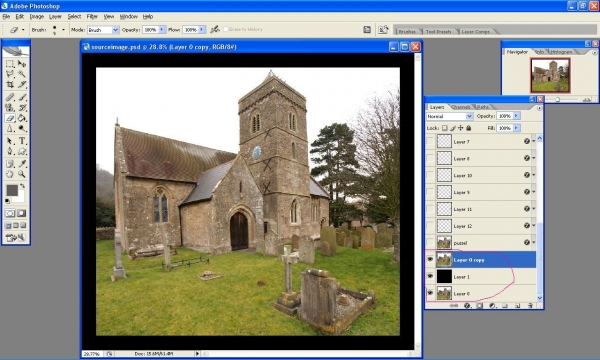Select the Rectangular Marquee tool
600x360 pixels.
tap(10, 64)
